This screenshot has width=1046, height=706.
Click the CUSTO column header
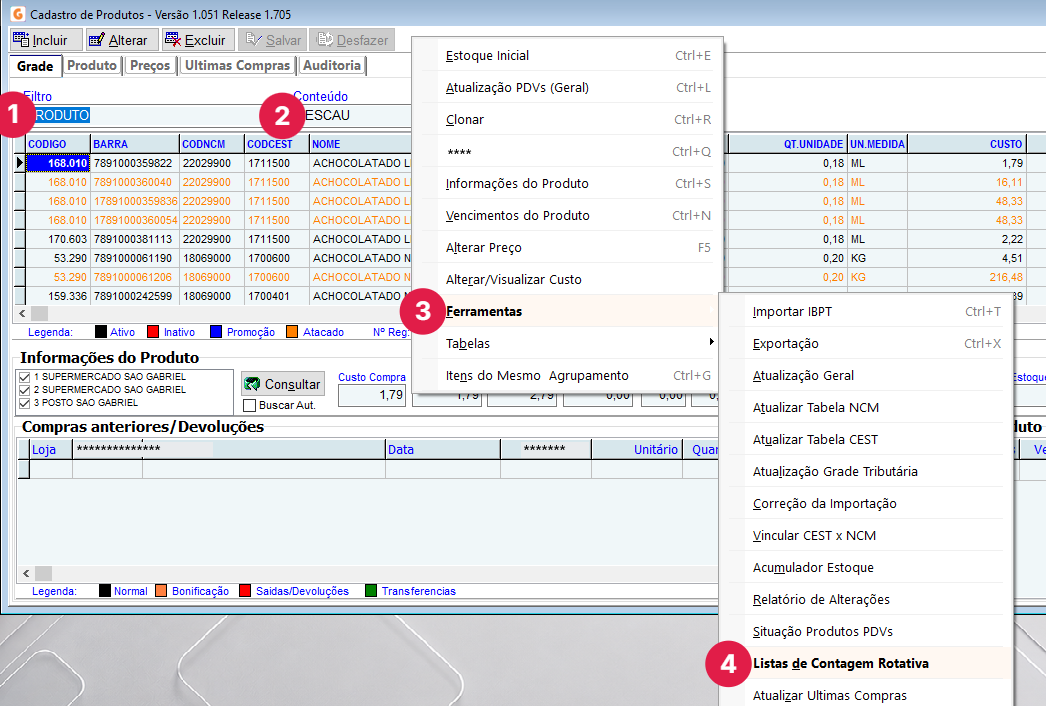[967, 144]
